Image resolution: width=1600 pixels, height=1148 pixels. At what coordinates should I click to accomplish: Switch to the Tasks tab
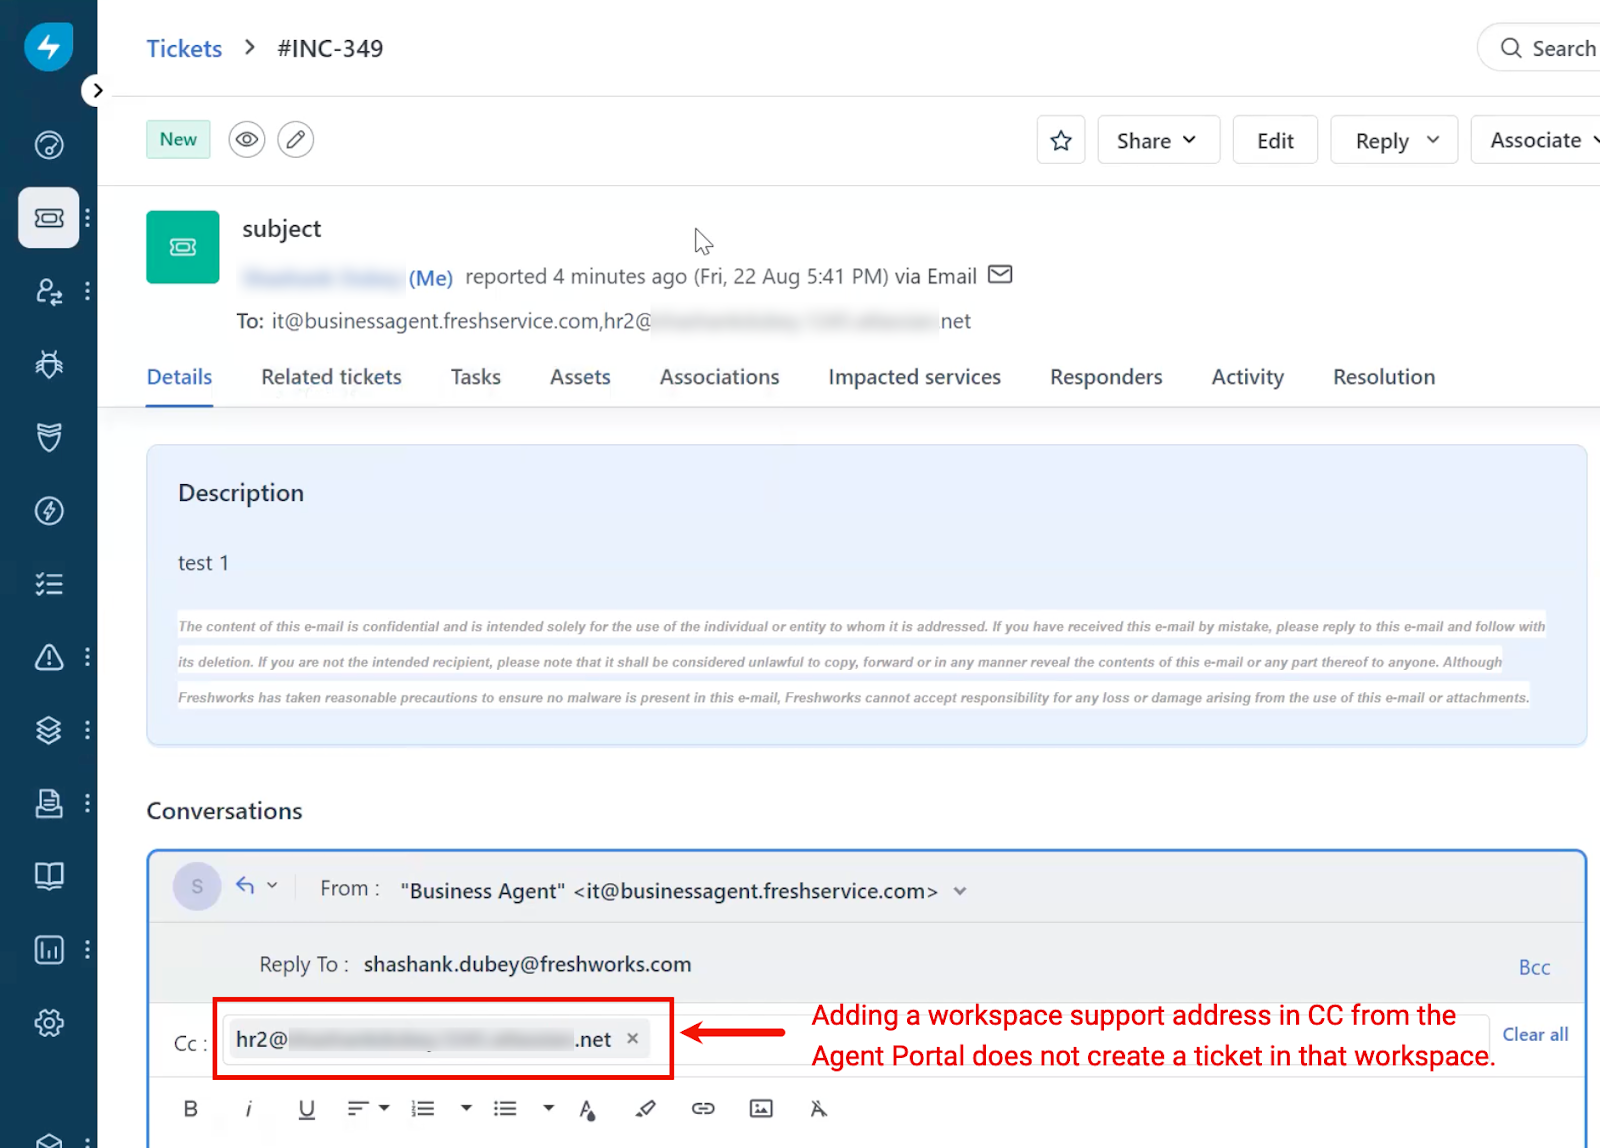[x=475, y=377]
